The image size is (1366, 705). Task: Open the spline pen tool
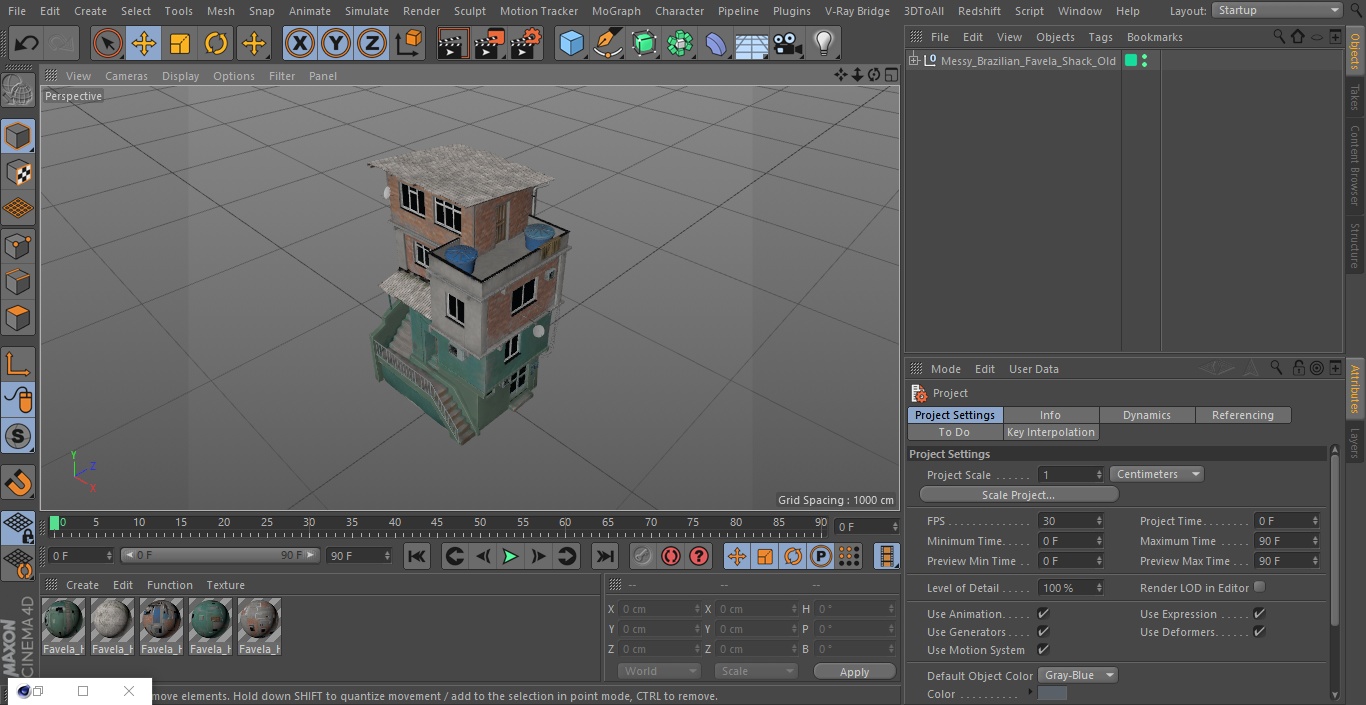[607, 43]
